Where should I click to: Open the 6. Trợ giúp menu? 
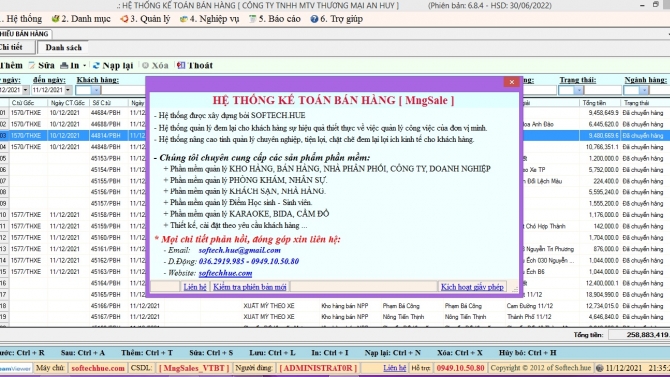click(336, 19)
